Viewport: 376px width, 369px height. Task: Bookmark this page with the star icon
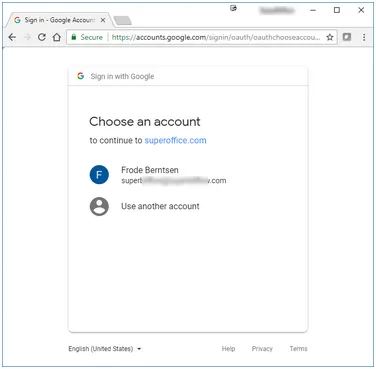tap(330, 37)
